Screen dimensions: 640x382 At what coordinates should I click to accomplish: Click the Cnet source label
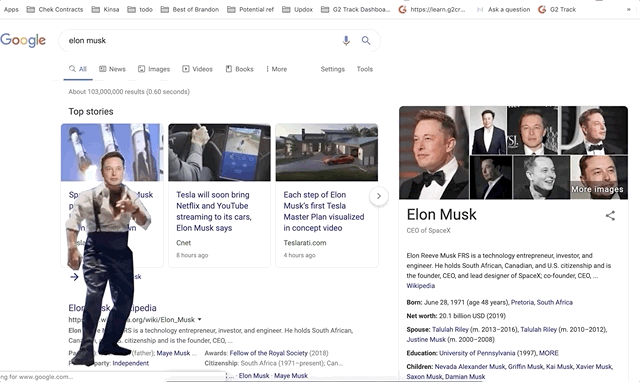[183, 243]
